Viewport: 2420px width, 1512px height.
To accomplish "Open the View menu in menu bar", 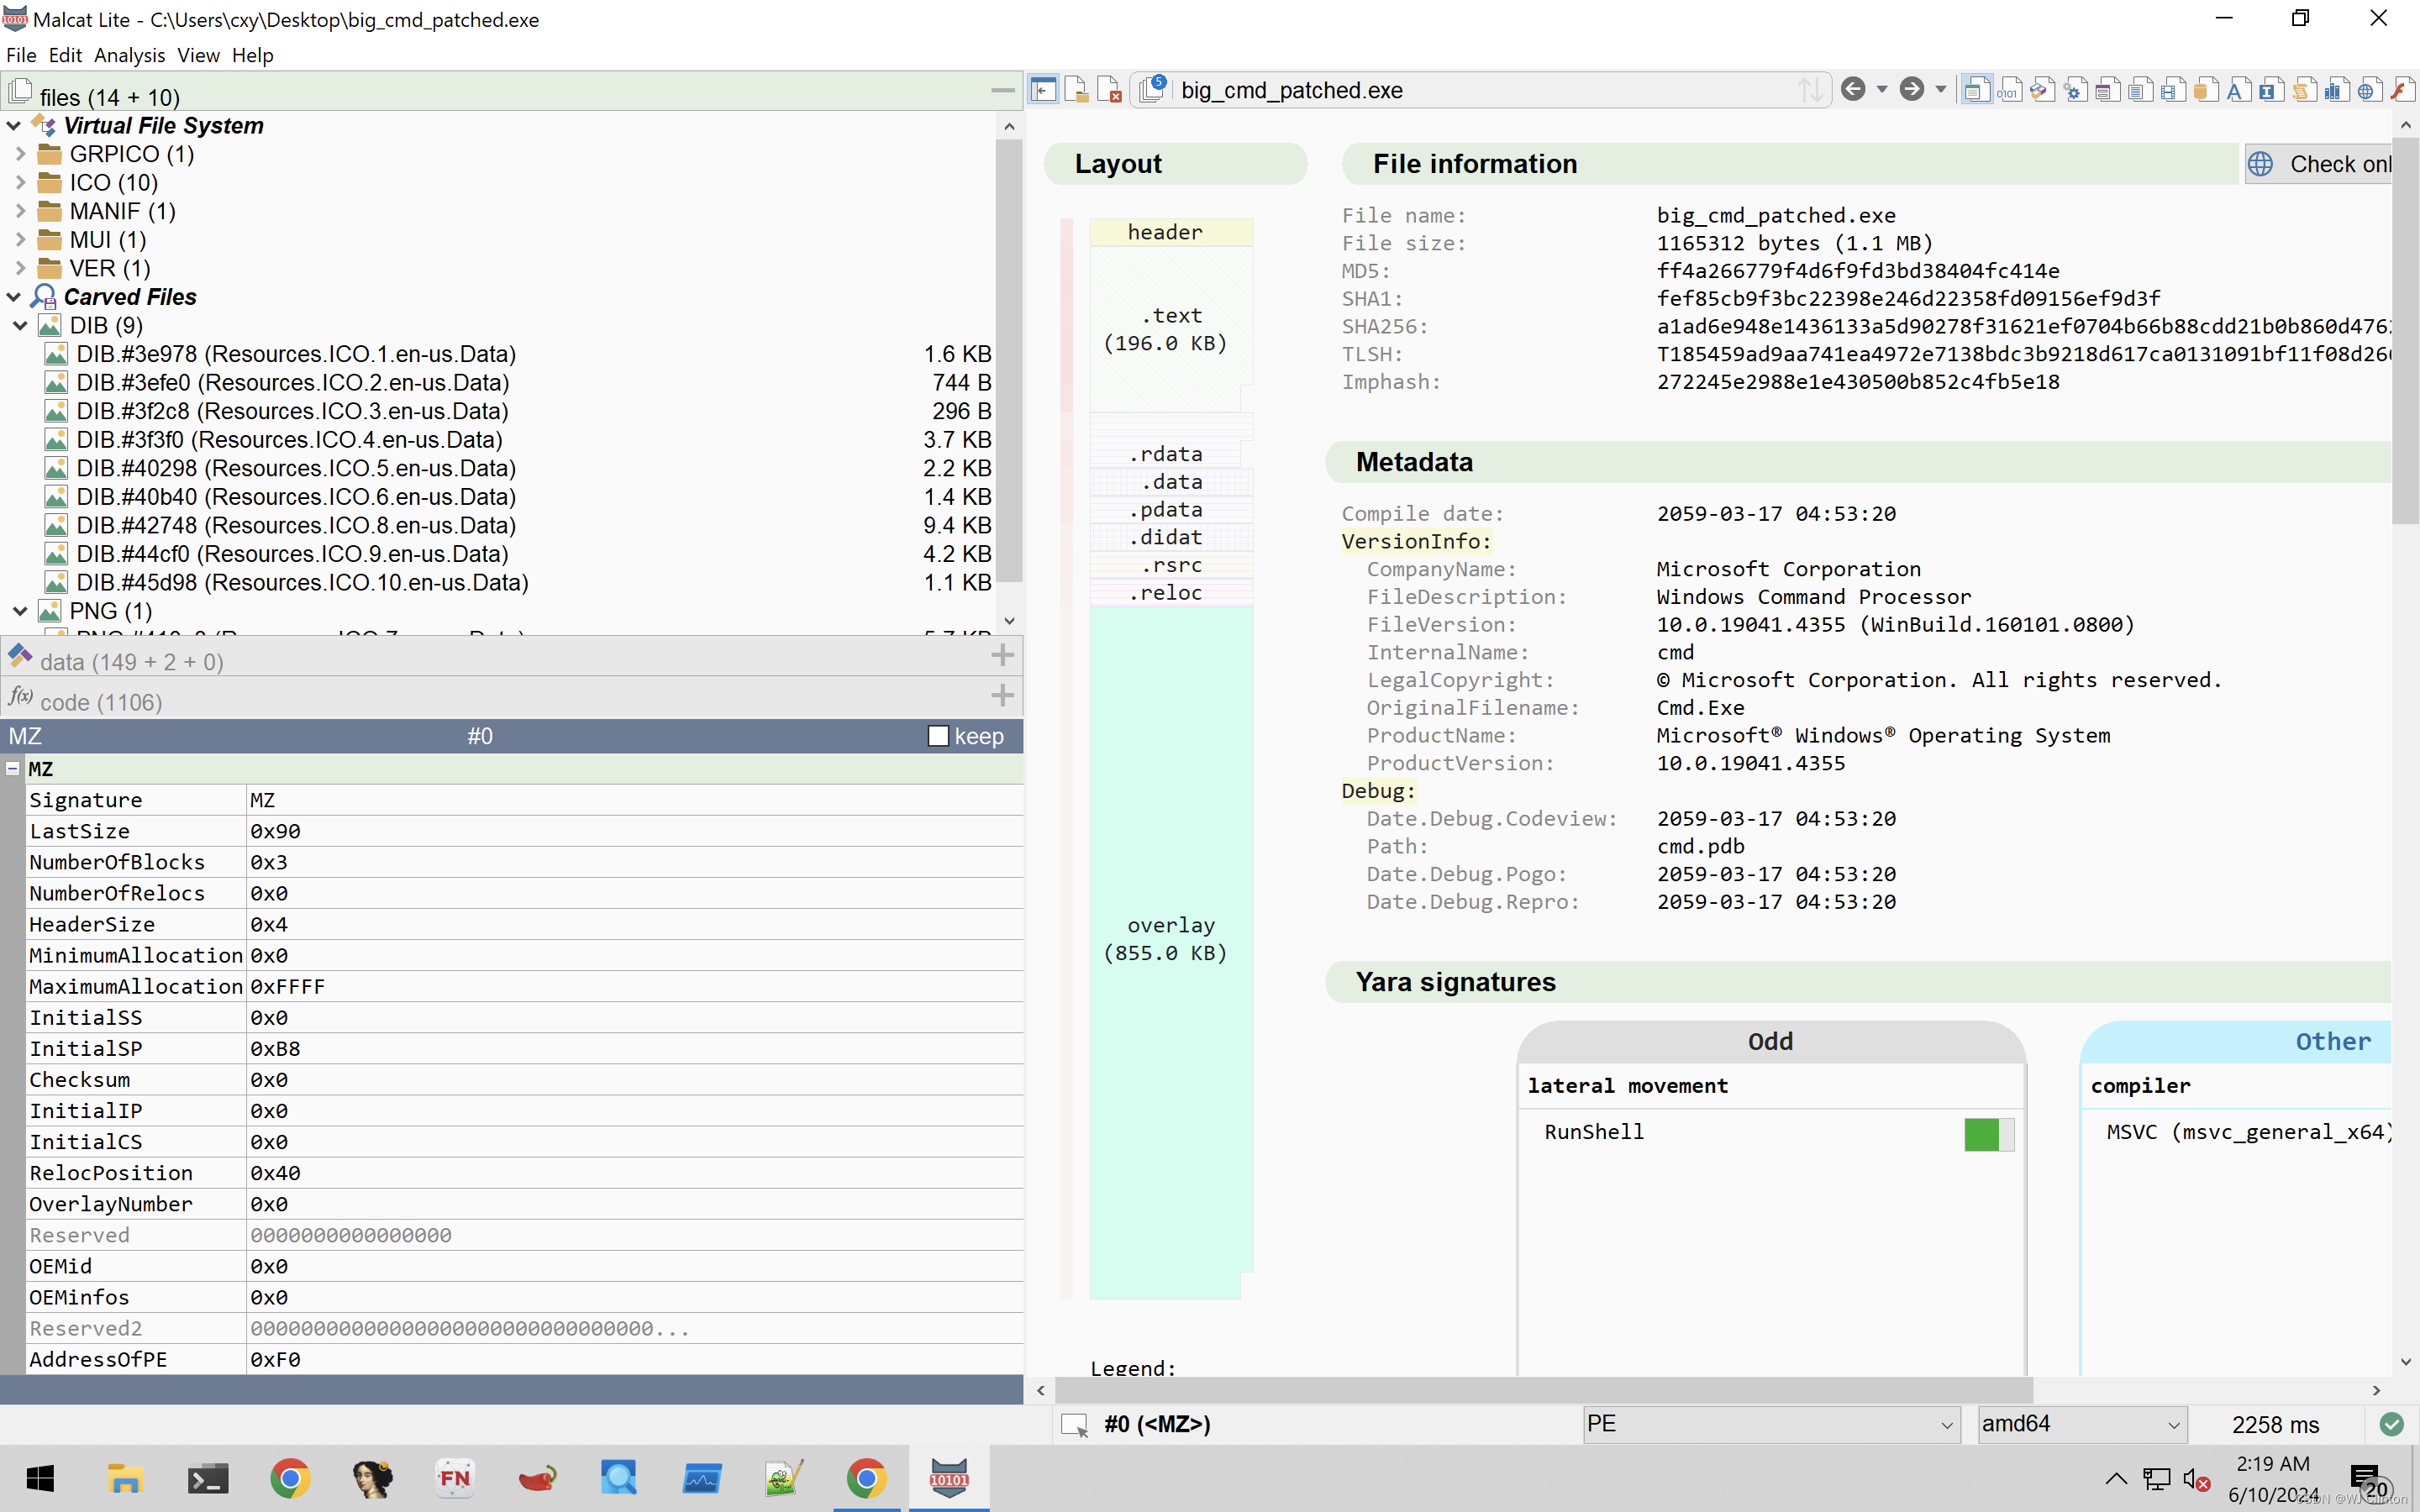I will tap(197, 54).
